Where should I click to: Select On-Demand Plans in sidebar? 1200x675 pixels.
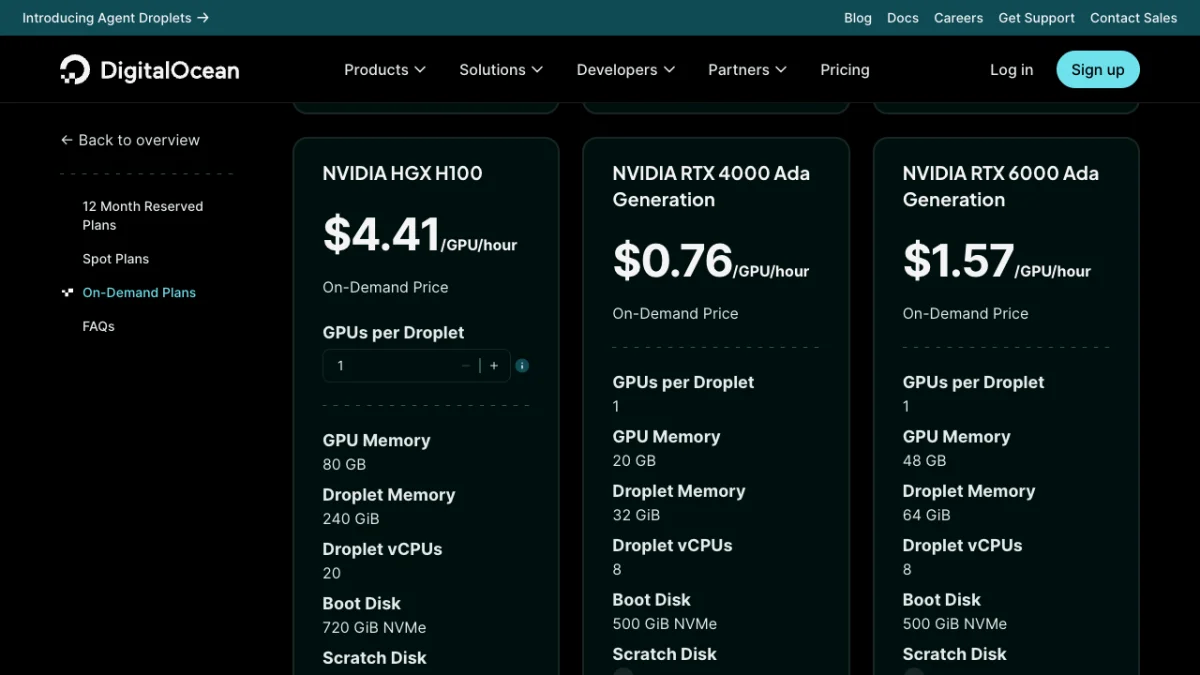139,293
